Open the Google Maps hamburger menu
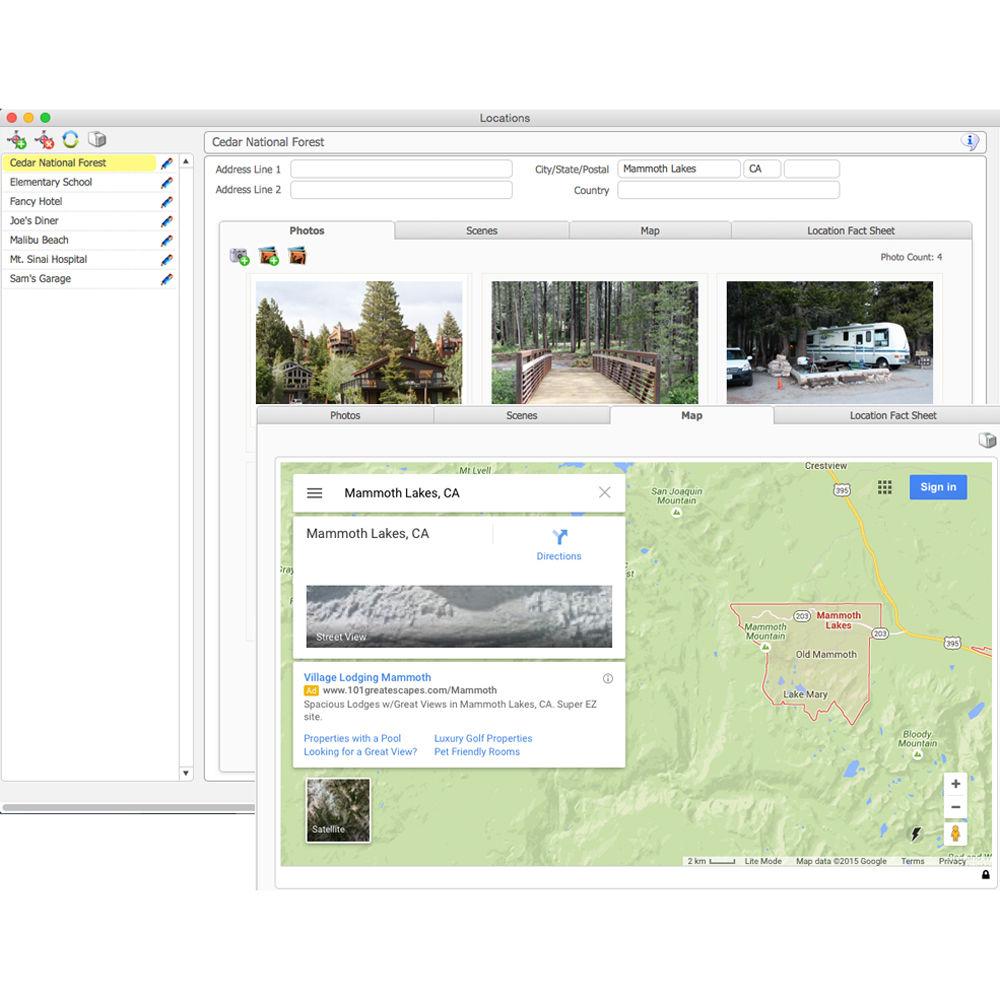The height and width of the screenshot is (1000, 1000). [x=315, y=493]
